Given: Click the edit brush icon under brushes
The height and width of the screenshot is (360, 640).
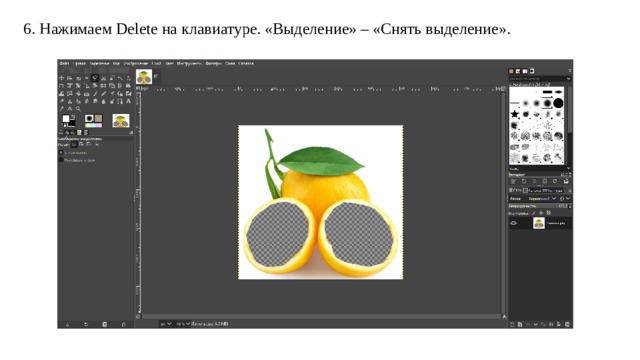Looking at the screenshot, I should 513,181.
